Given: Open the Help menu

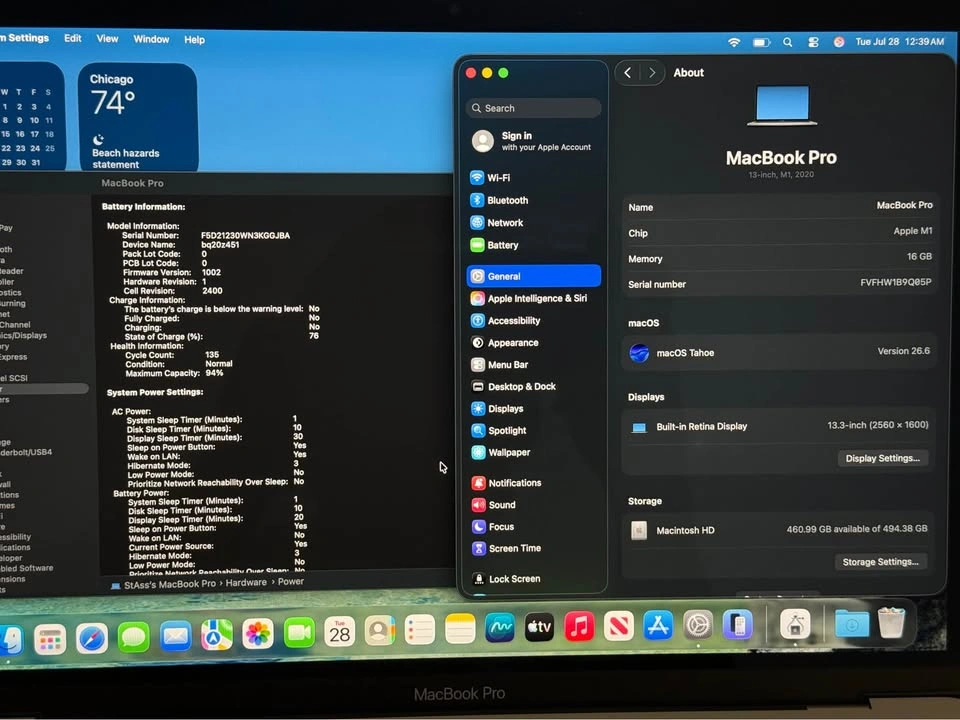Looking at the screenshot, I should [x=195, y=40].
